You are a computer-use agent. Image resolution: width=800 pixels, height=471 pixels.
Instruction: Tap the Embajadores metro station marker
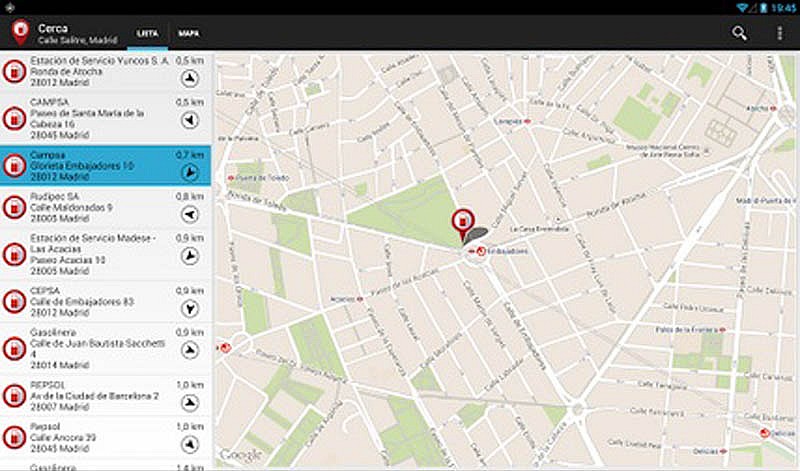click(480, 251)
